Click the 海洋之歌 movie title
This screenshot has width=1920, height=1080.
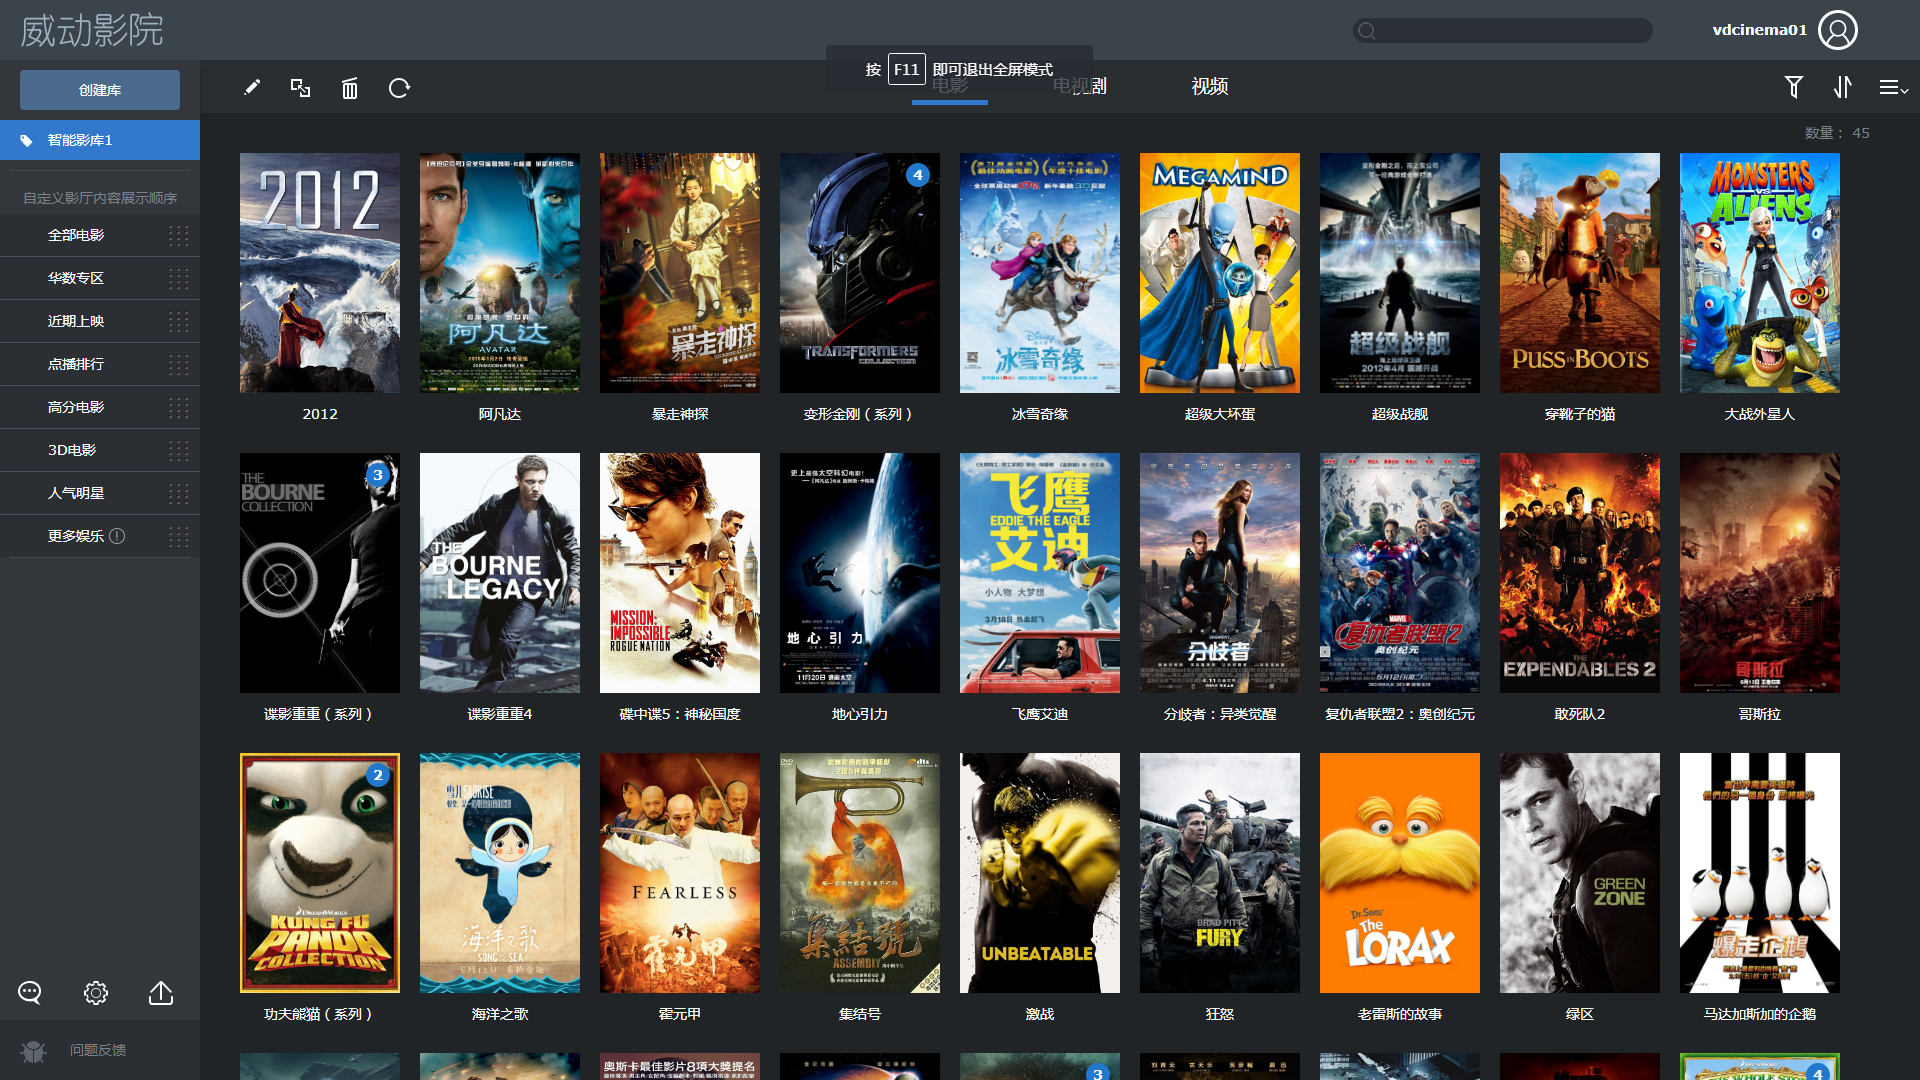500,1014
